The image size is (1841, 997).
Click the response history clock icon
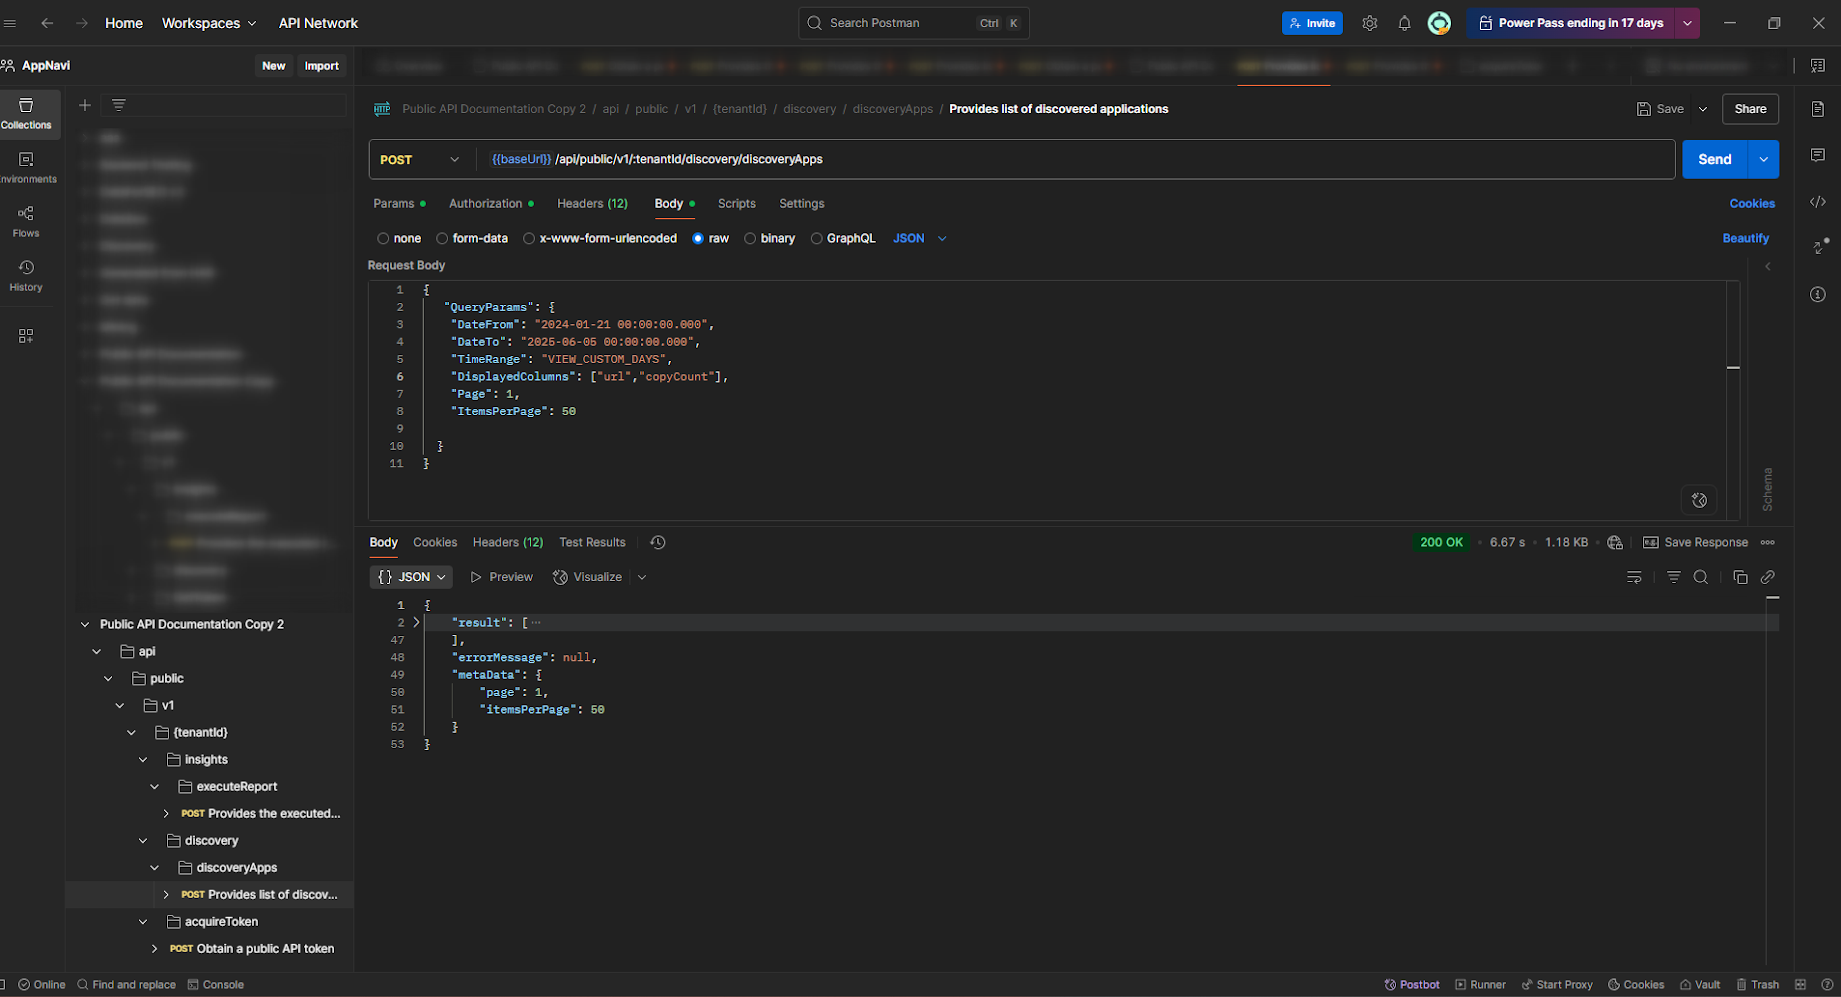(657, 542)
